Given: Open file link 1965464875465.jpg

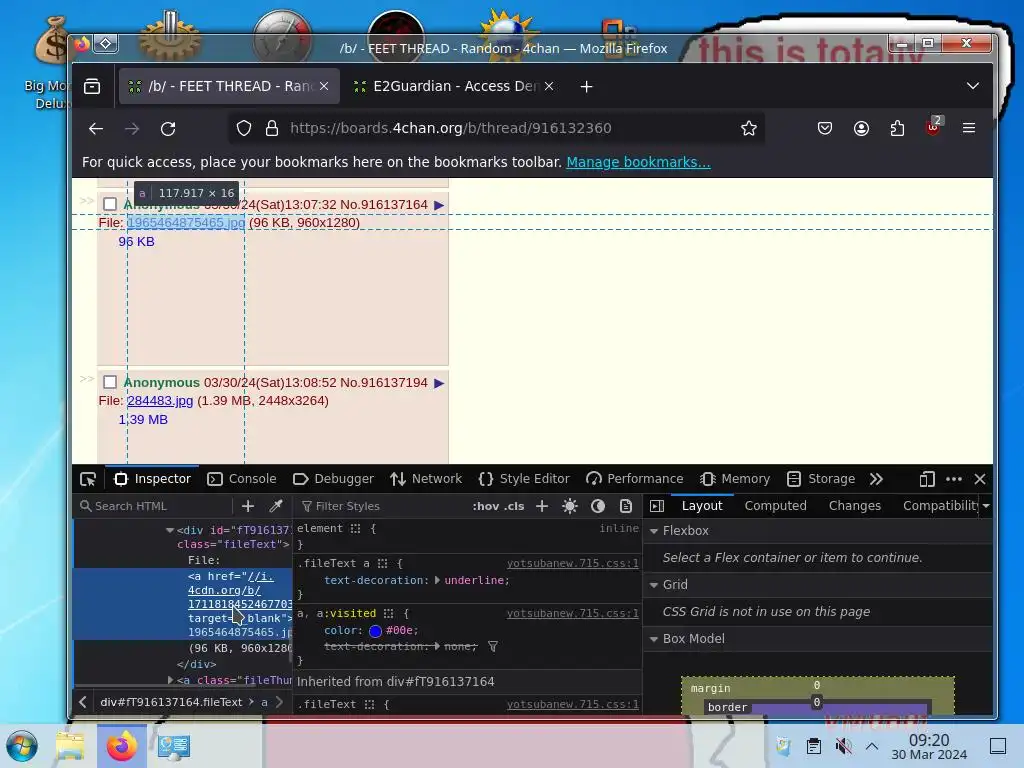Looking at the screenshot, I should (x=186, y=223).
